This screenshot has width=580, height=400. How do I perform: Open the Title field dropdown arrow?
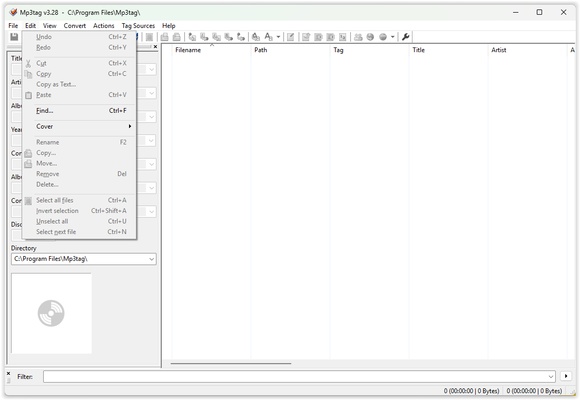(x=152, y=70)
